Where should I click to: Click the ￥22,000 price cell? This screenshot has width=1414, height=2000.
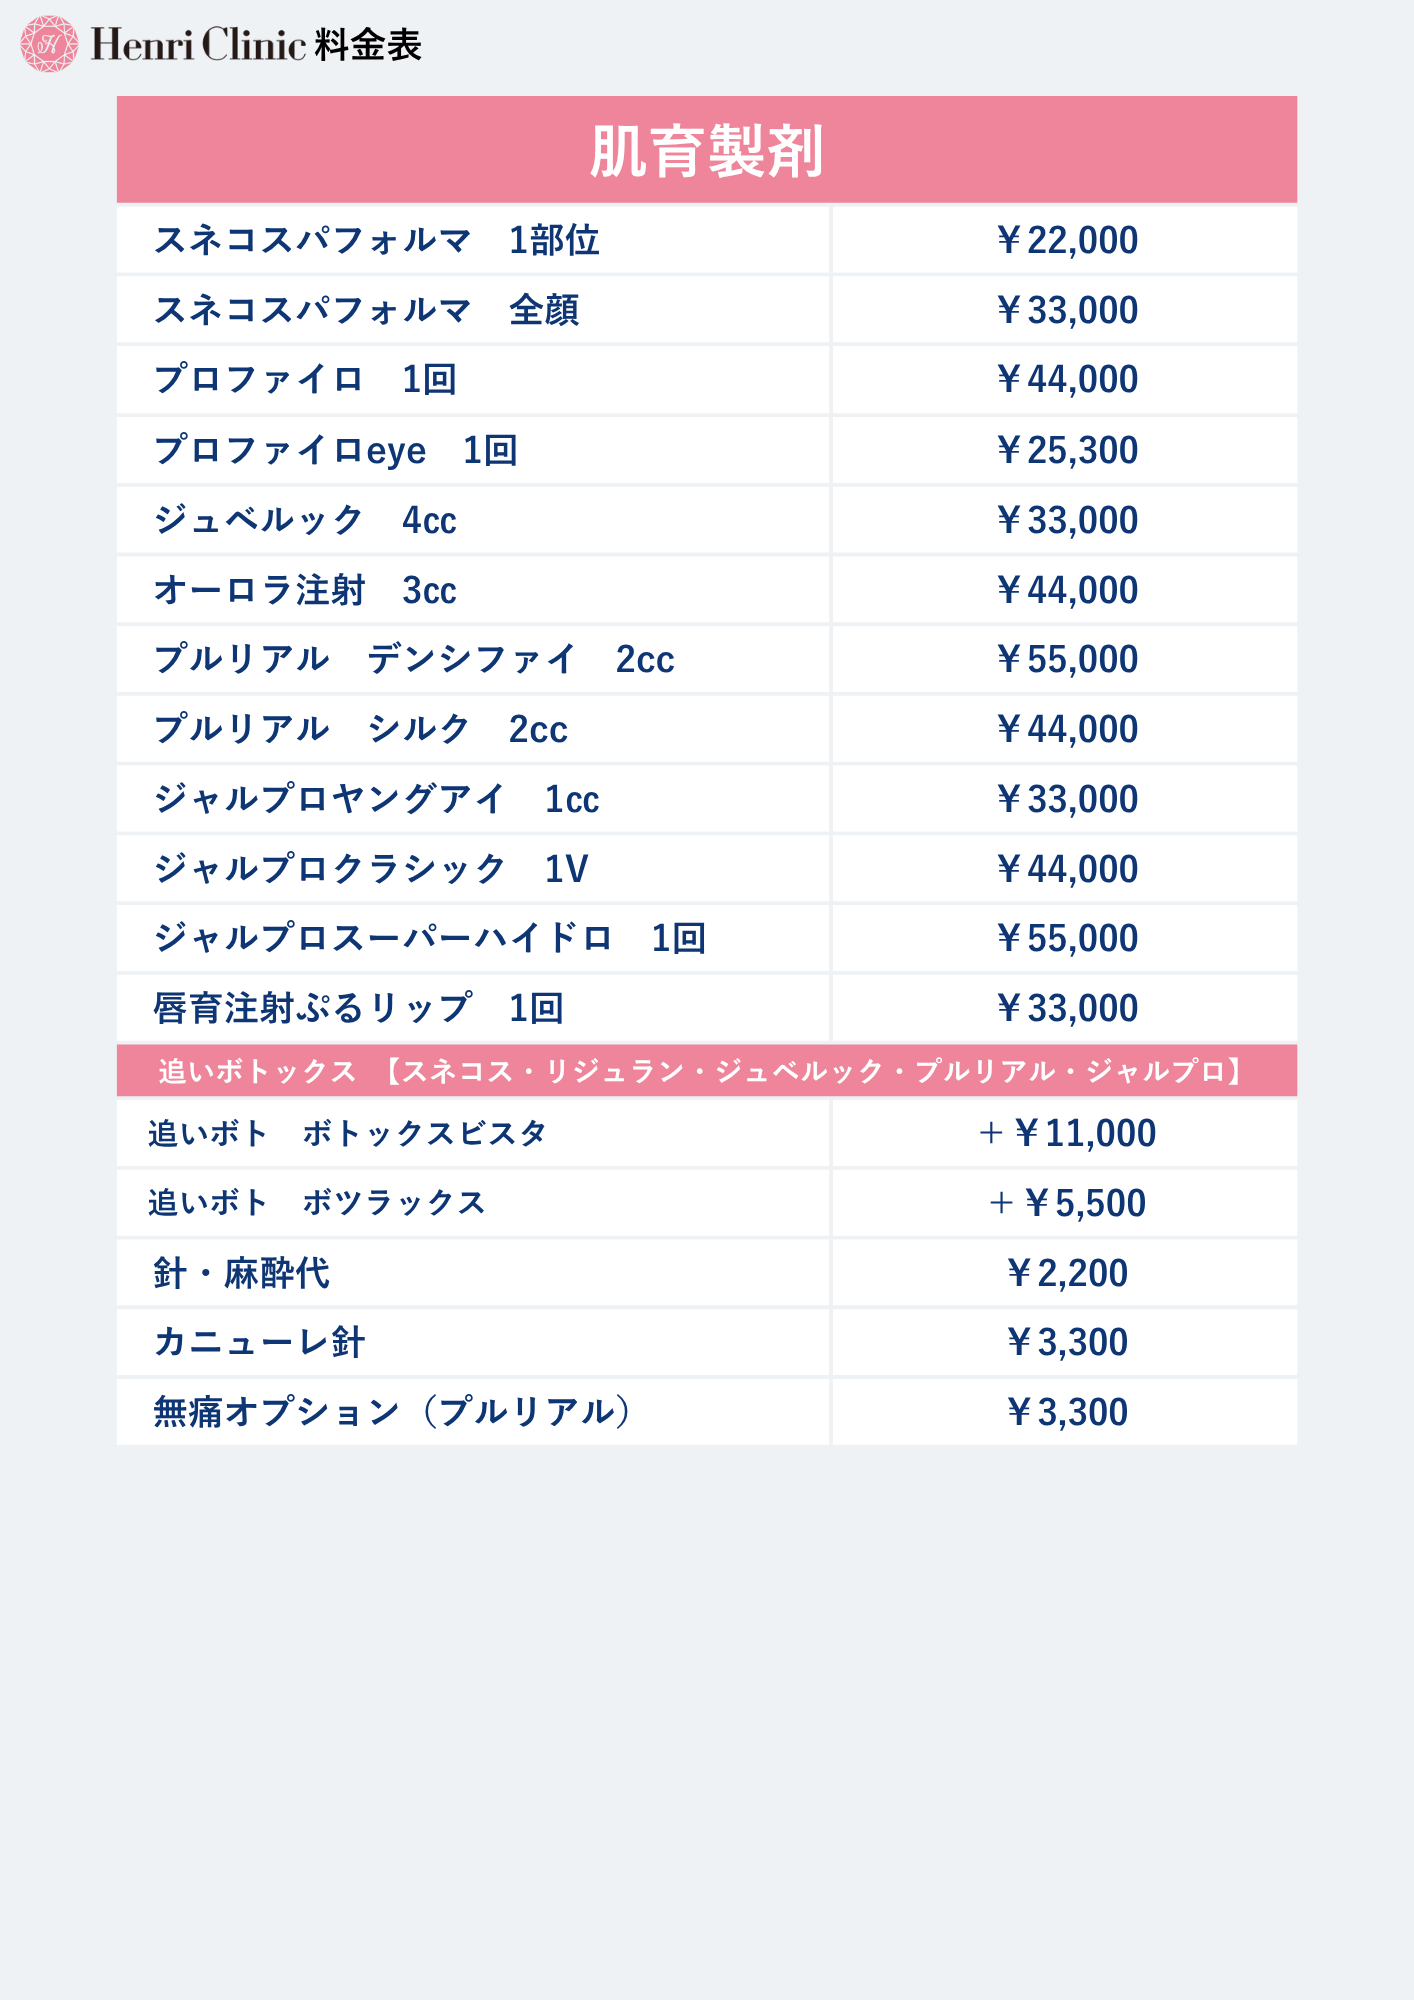1066,240
